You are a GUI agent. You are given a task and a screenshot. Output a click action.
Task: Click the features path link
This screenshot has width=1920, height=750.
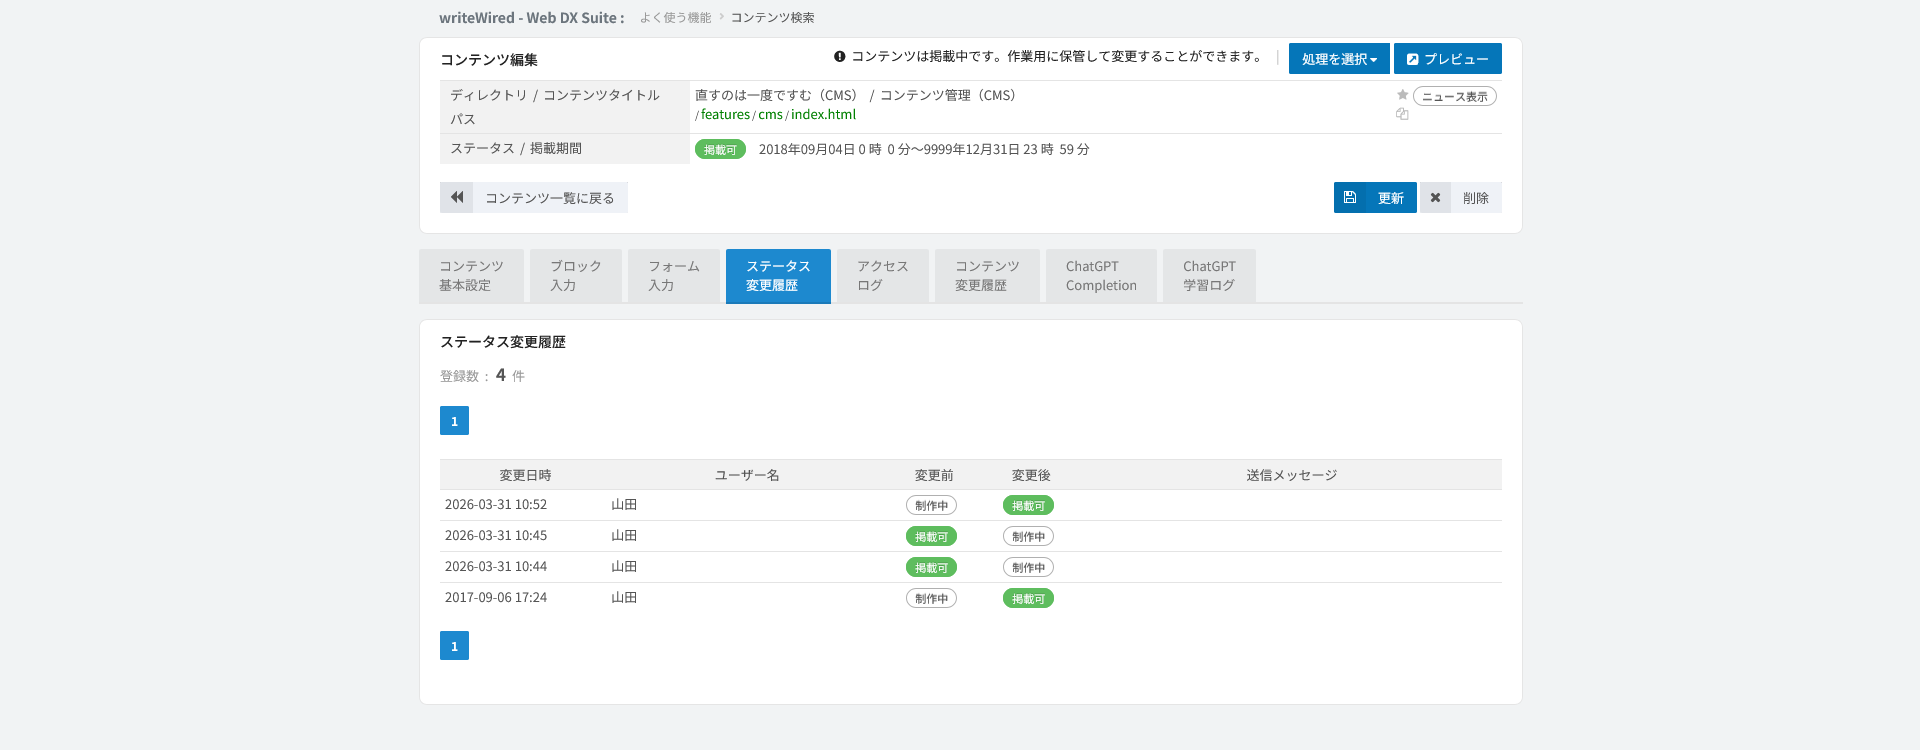725,114
